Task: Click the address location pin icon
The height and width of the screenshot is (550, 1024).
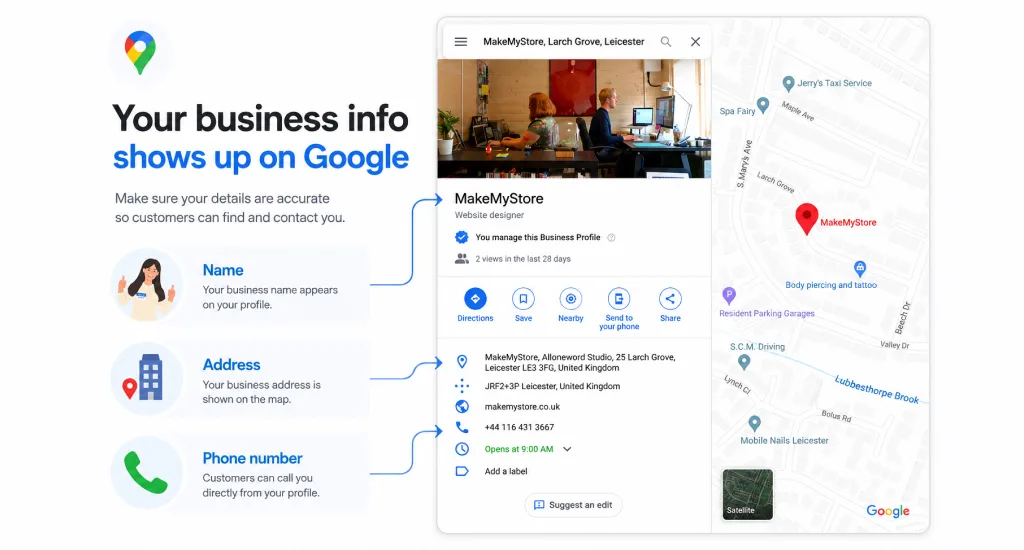Action: (462, 361)
